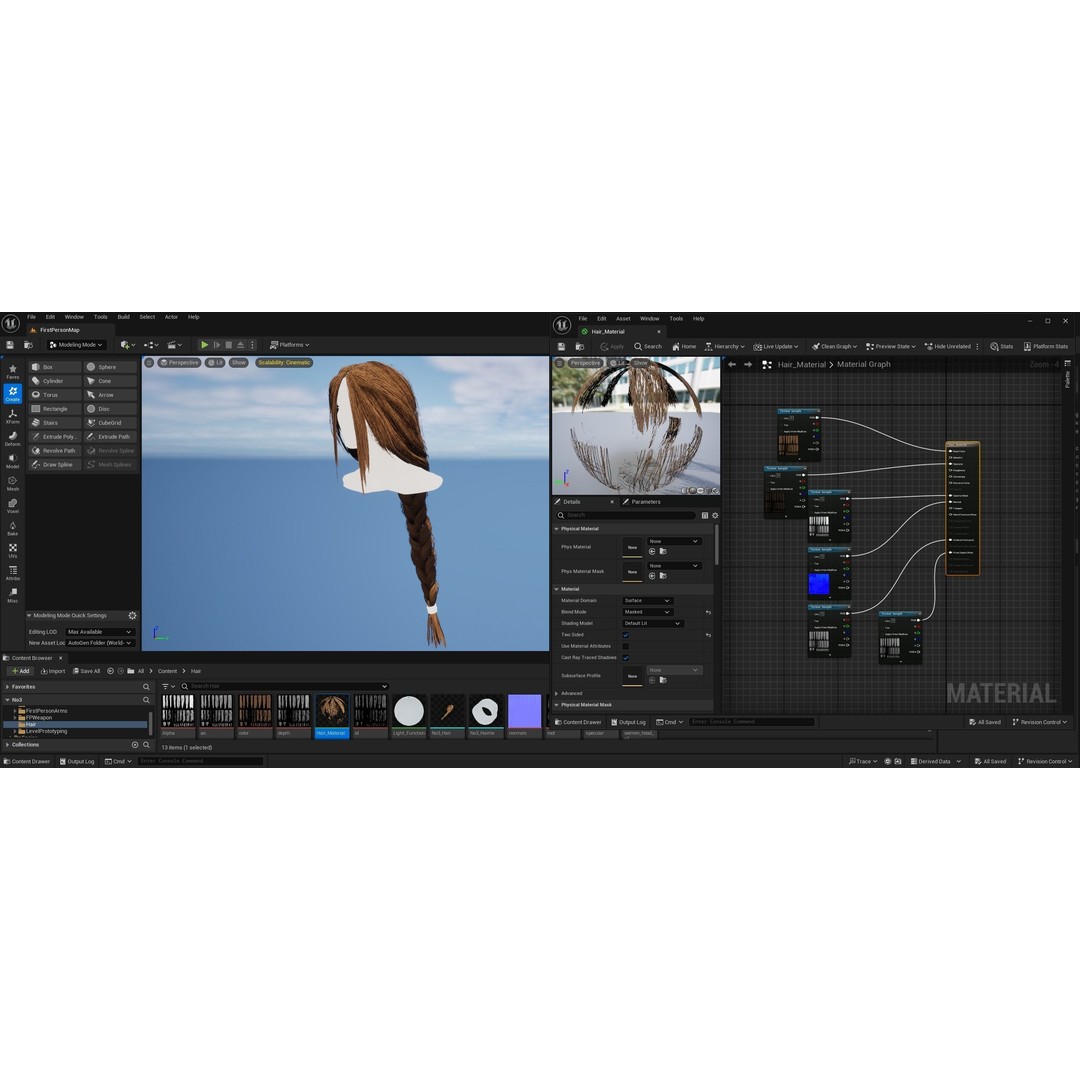This screenshot has height=1080, width=1080.
Task: Open the Blend Mode dropdown showing Masked
Action: coord(648,612)
